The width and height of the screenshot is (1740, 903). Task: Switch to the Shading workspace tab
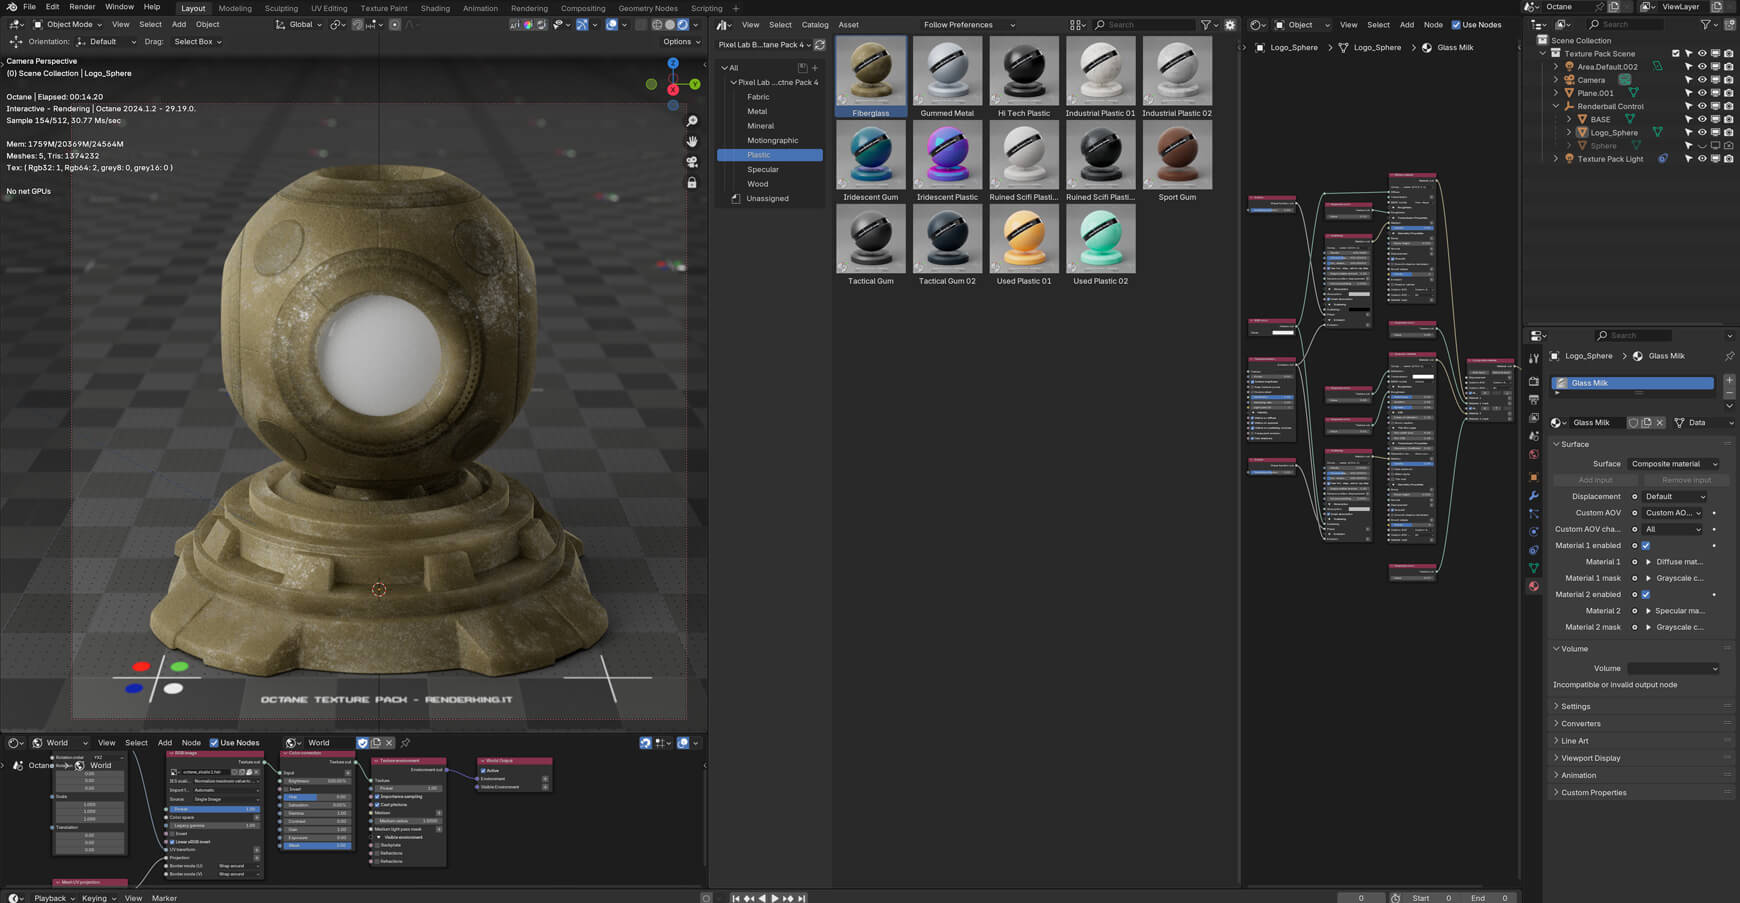435,8
